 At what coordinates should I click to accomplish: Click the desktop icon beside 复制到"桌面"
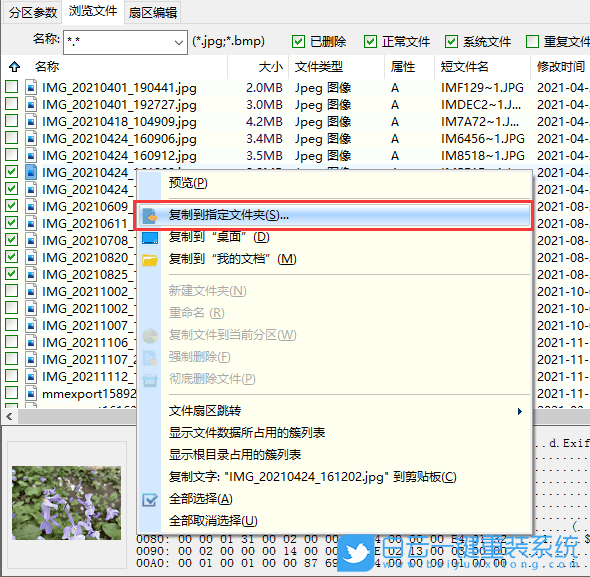(150, 238)
